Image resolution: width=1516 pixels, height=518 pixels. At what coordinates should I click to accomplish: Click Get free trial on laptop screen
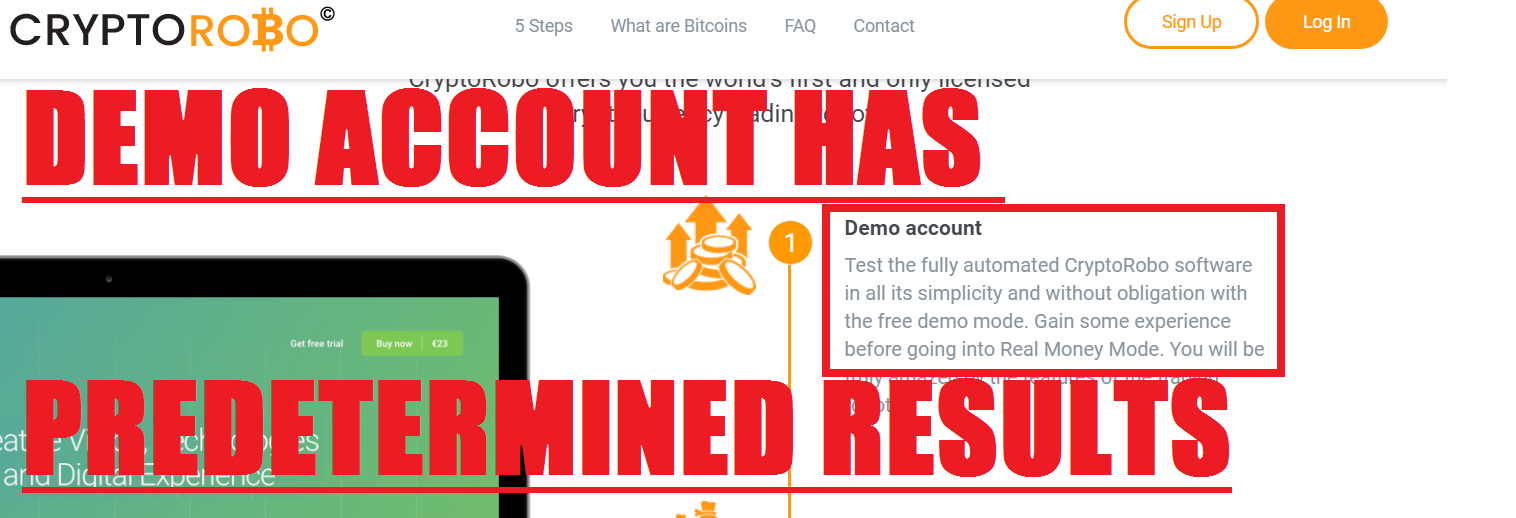click(316, 343)
